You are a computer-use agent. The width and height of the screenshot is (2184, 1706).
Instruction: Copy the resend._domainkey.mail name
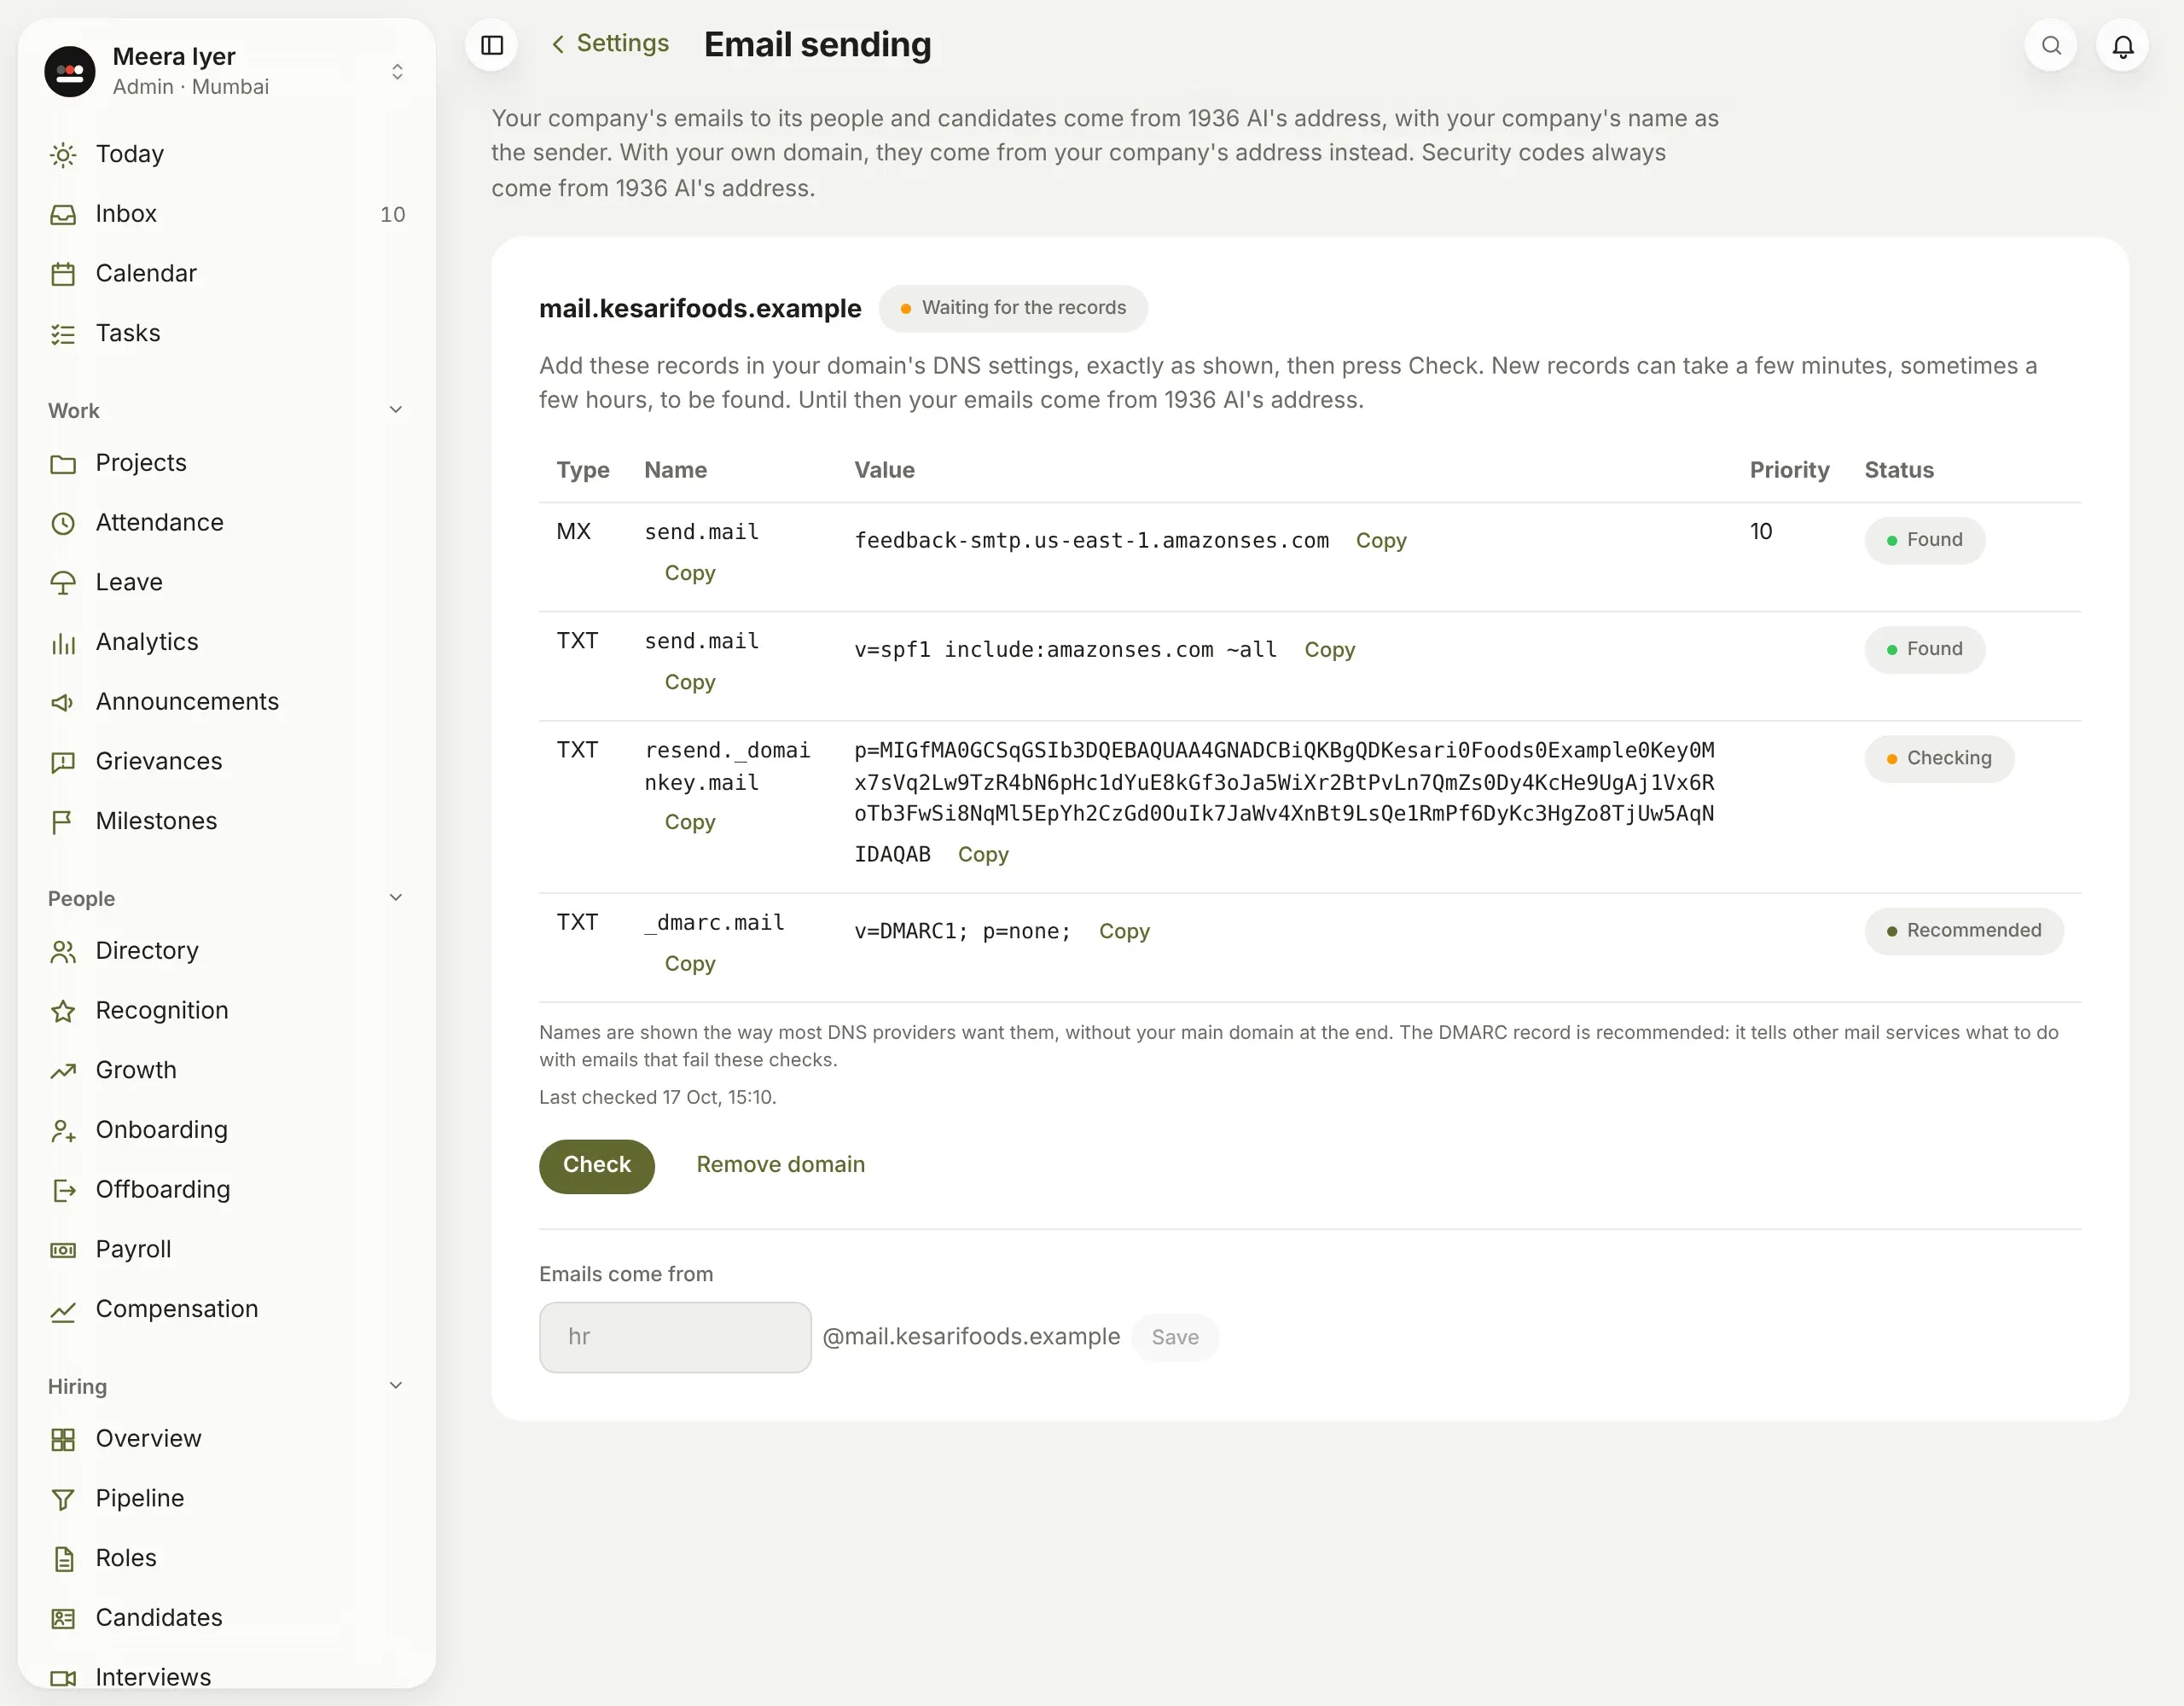pyautogui.click(x=690, y=822)
